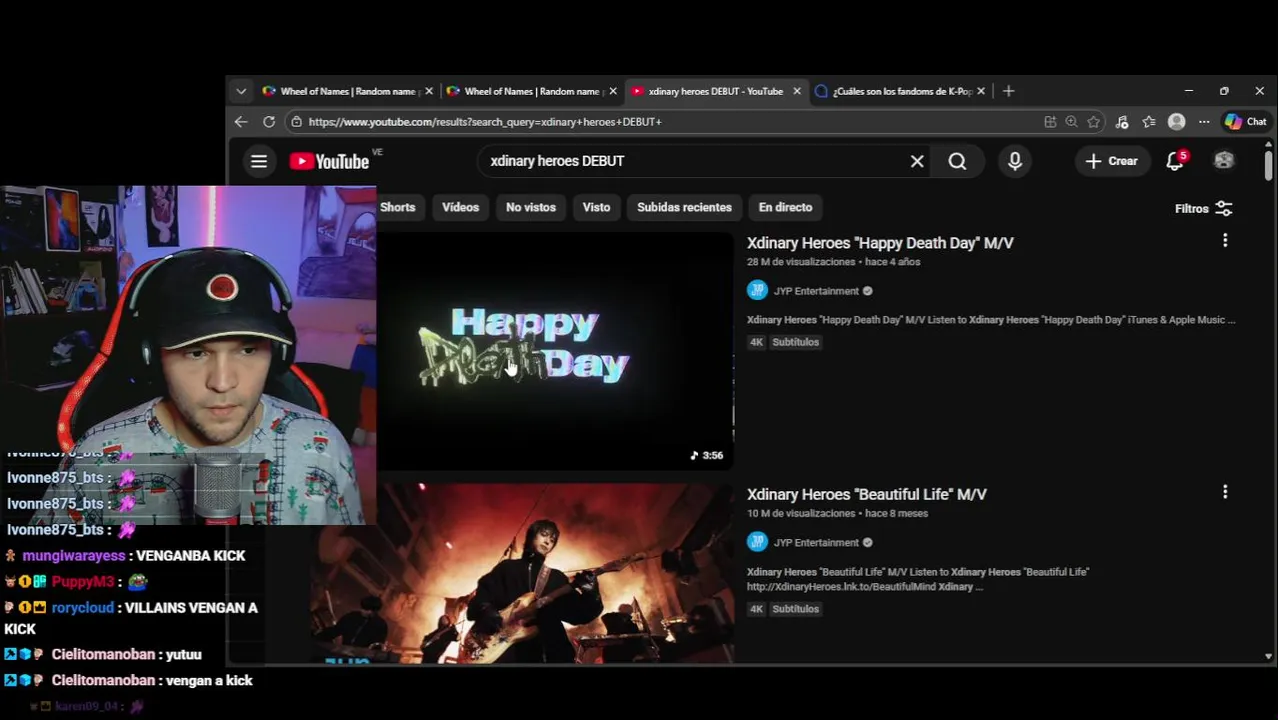Visit the JYP Entertainment channel name under Beautiful Life
This screenshot has width=1278, height=720.
coord(816,542)
